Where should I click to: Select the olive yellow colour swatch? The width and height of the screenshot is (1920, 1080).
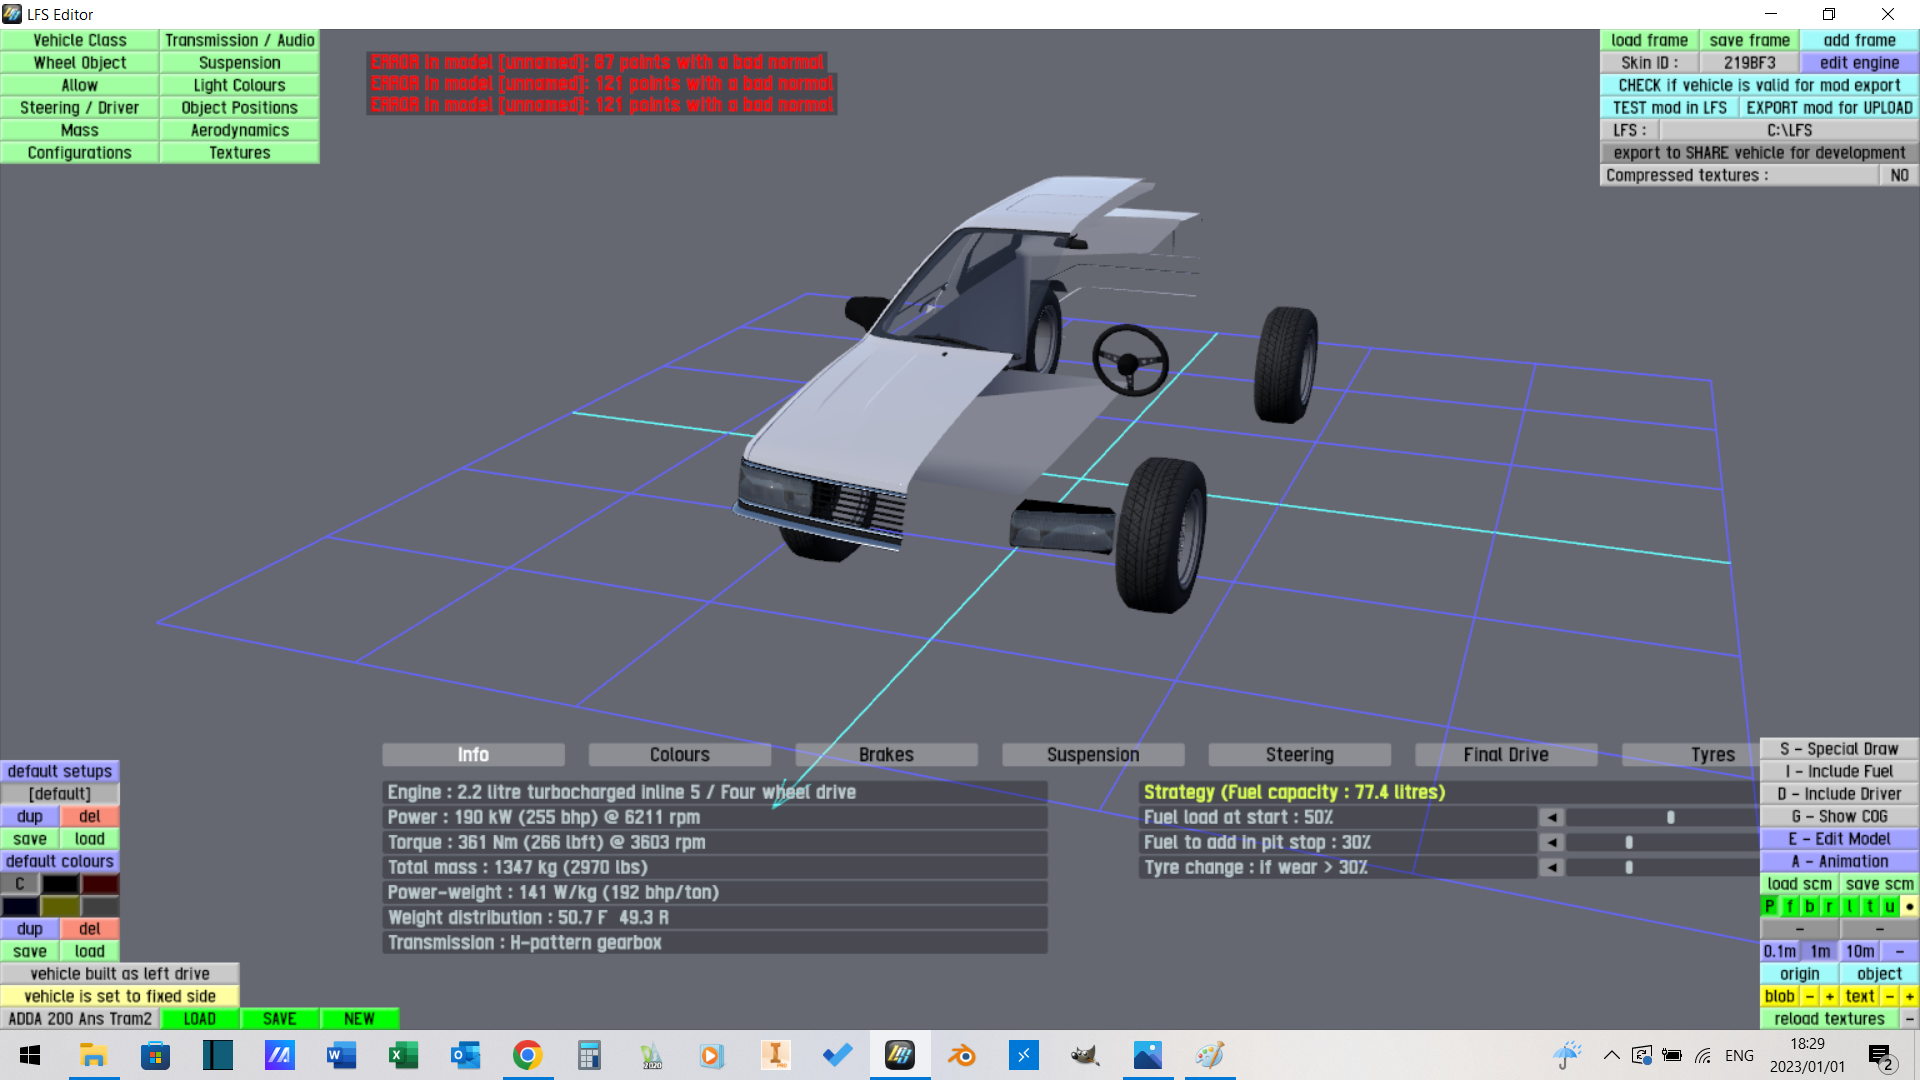pyautogui.click(x=60, y=906)
